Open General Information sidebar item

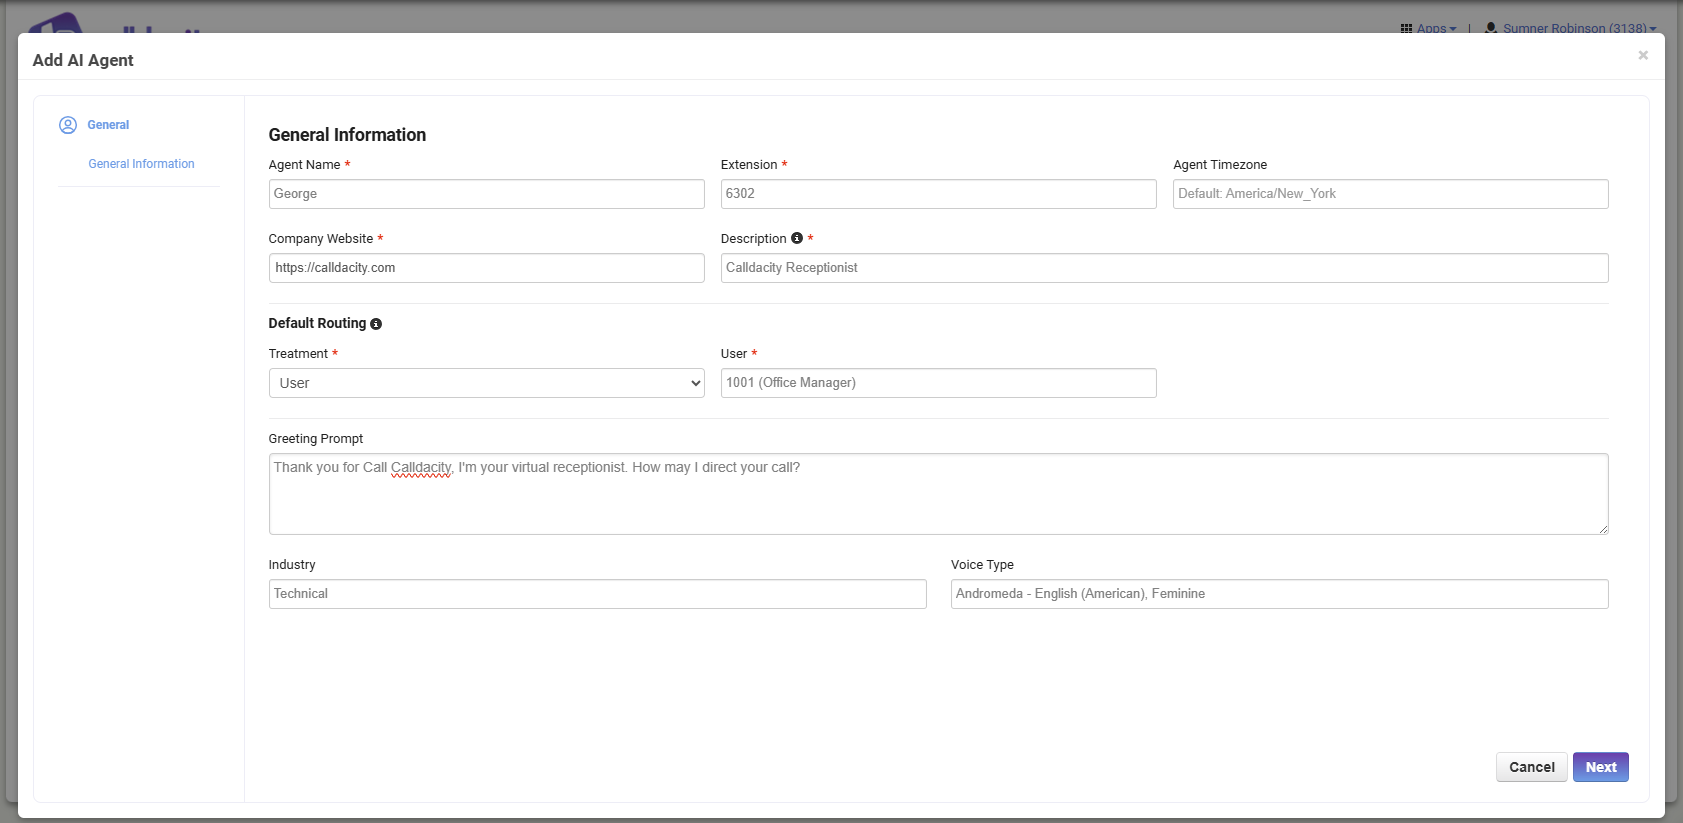coord(141,164)
